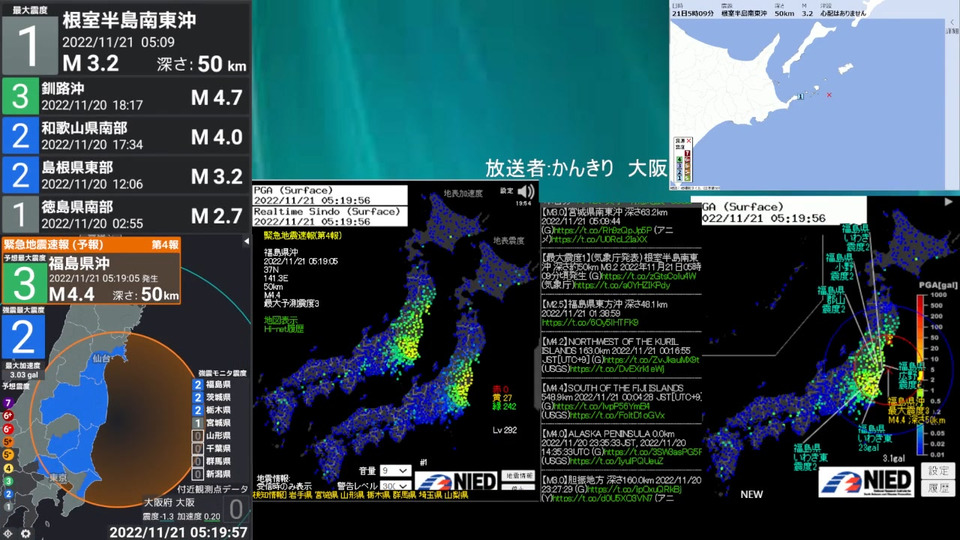Click the play arrow at right monitor top
The height and width of the screenshot is (540, 960).
coord(948,201)
